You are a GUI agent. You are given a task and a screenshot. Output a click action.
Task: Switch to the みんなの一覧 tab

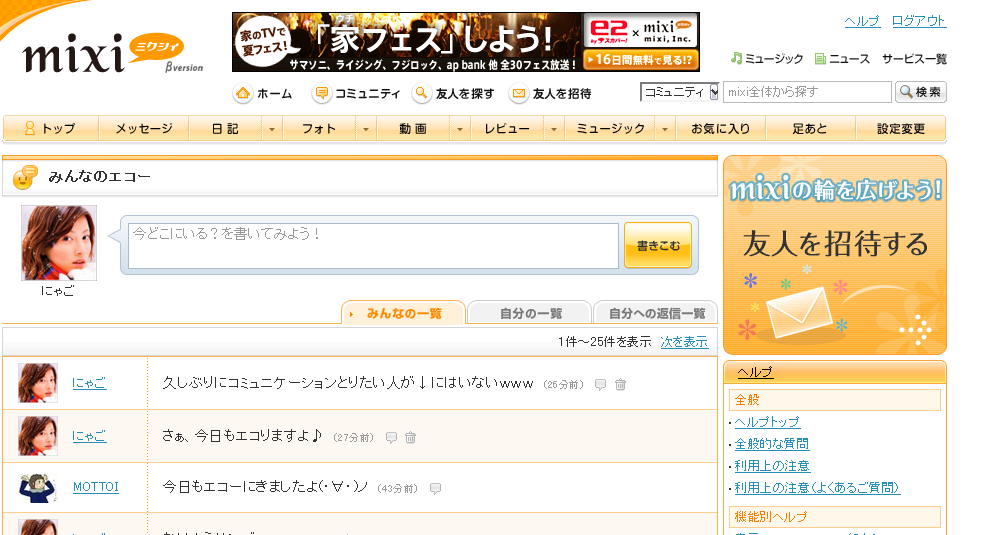404,313
